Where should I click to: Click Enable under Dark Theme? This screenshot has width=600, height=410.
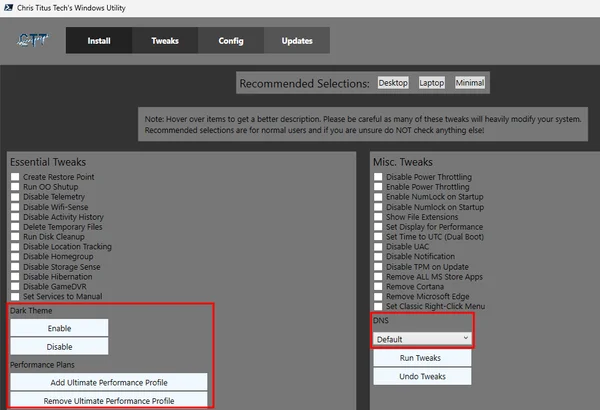59,328
